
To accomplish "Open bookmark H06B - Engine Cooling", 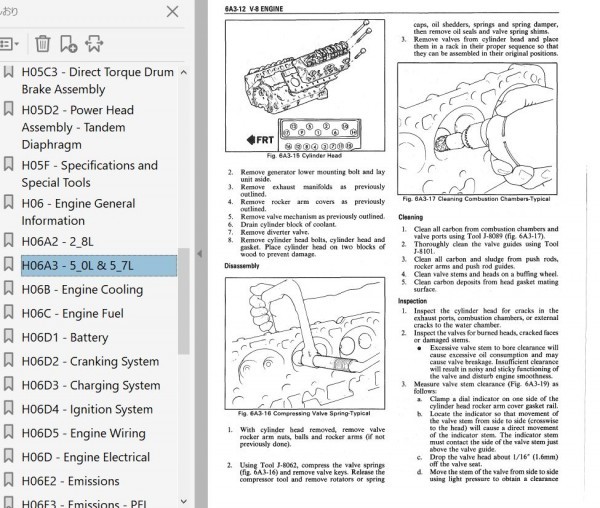I will 82,290.
